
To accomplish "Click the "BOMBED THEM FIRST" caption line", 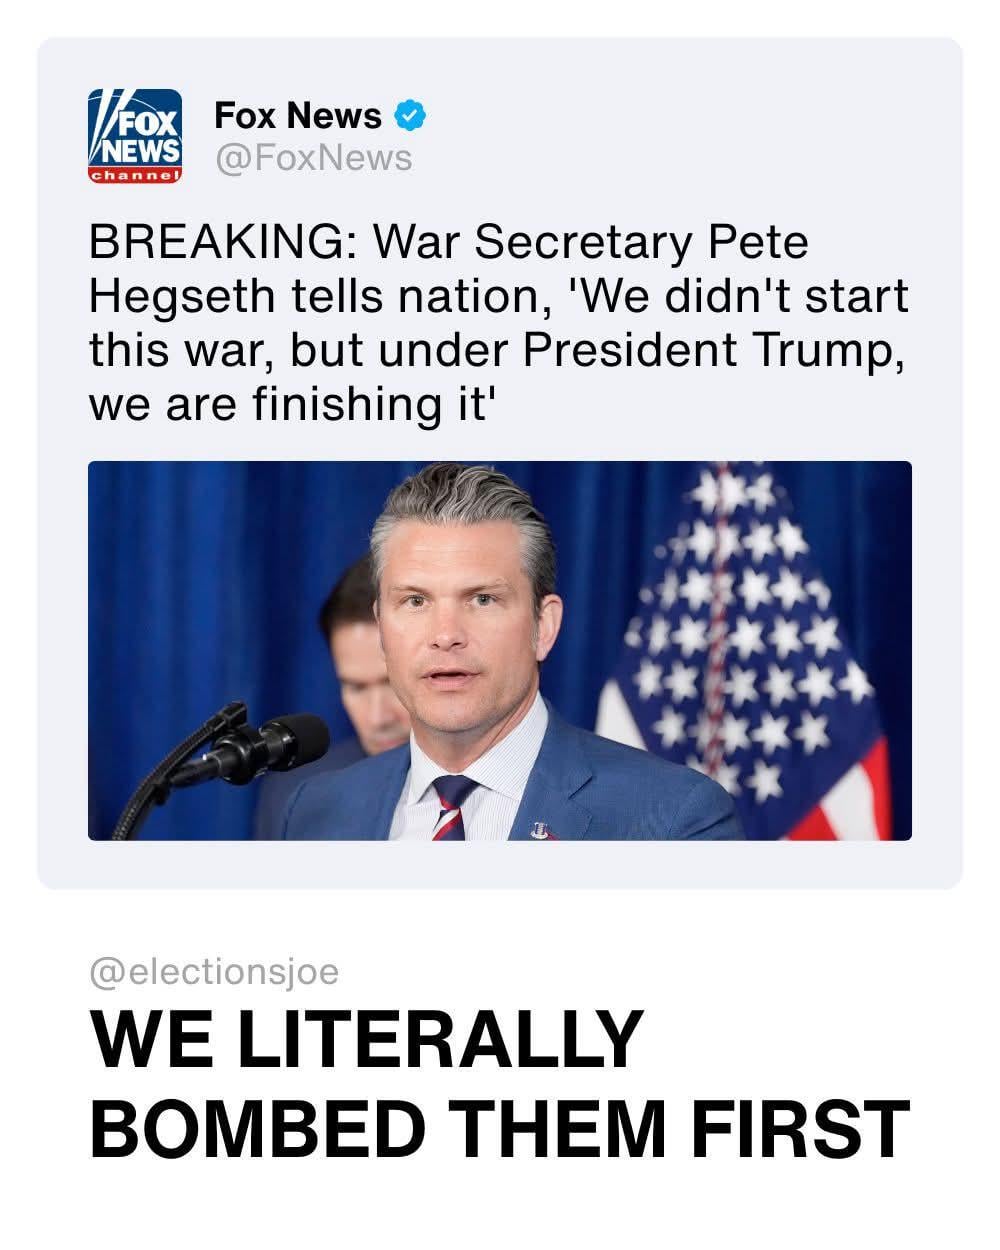I will point(500,1127).
